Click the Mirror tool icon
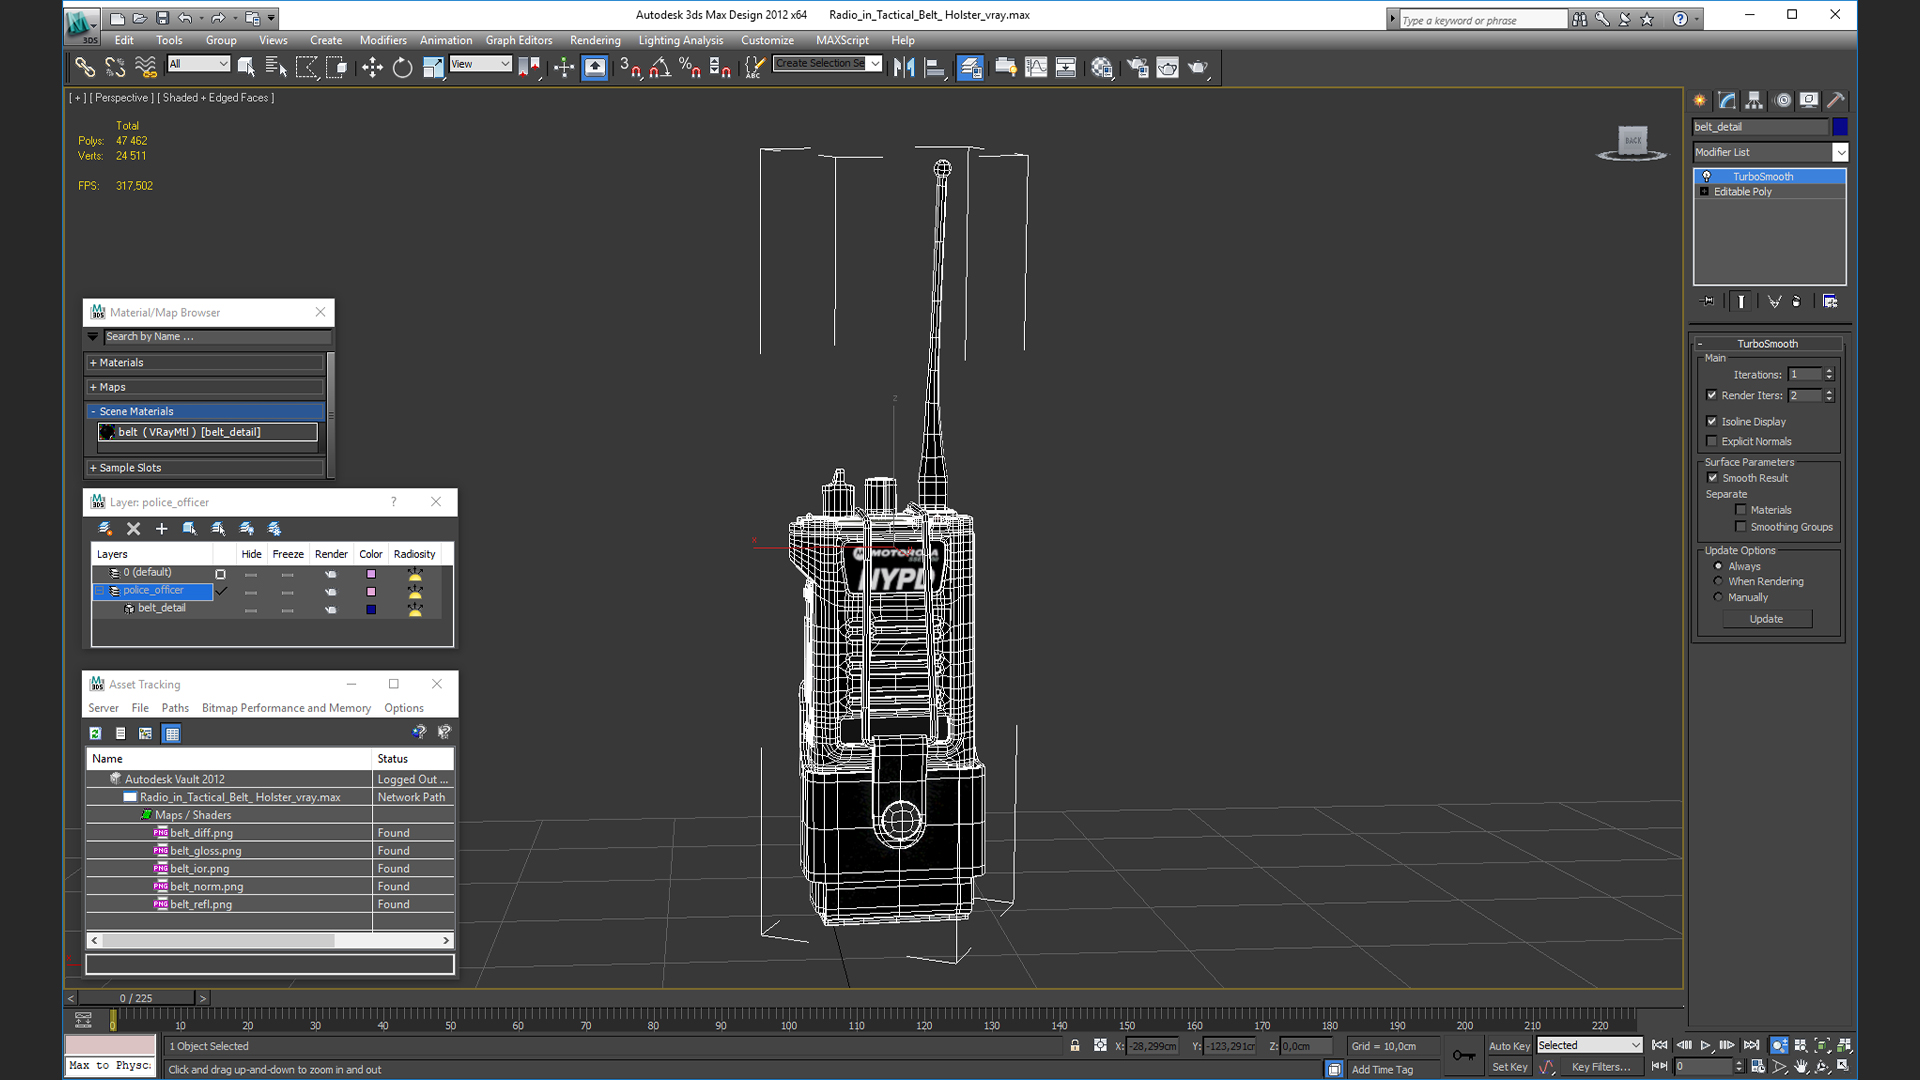1920x1080 pixels. pos(904,67)
